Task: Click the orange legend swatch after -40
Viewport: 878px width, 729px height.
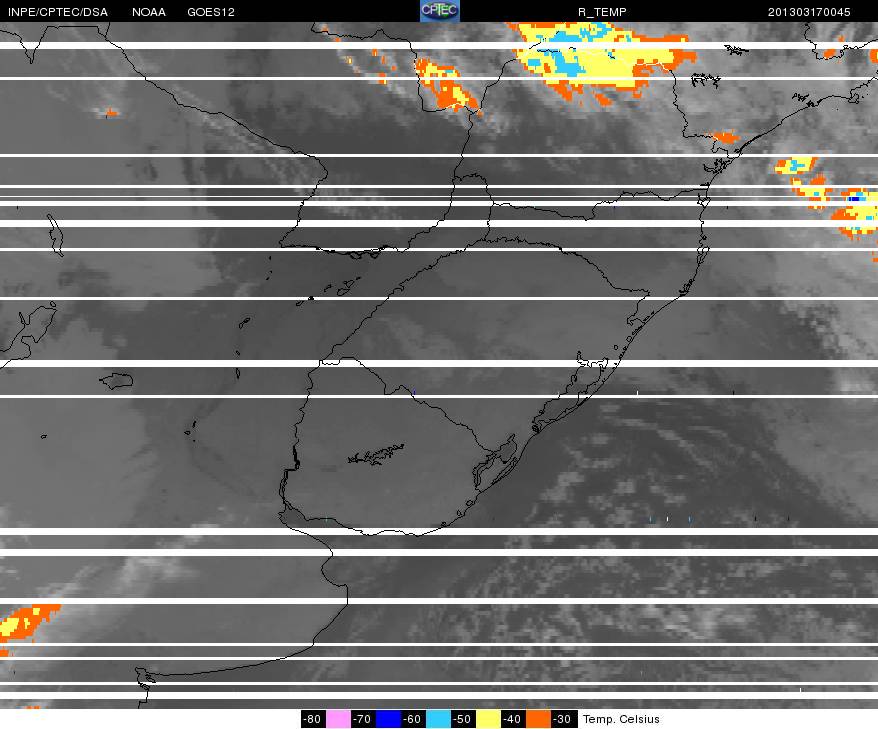Action: 538,719
